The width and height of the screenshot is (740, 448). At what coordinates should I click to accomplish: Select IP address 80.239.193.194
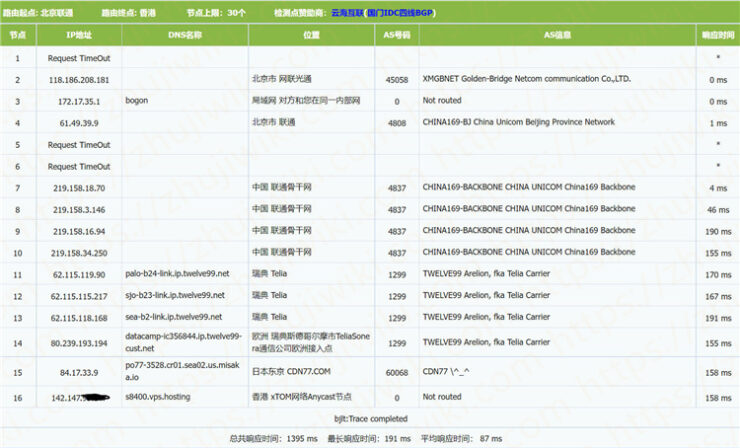tap(79, 343)
